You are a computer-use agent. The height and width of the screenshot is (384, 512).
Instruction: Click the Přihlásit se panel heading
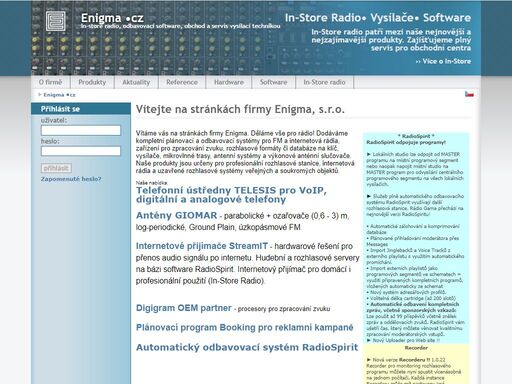click(60, 109)
